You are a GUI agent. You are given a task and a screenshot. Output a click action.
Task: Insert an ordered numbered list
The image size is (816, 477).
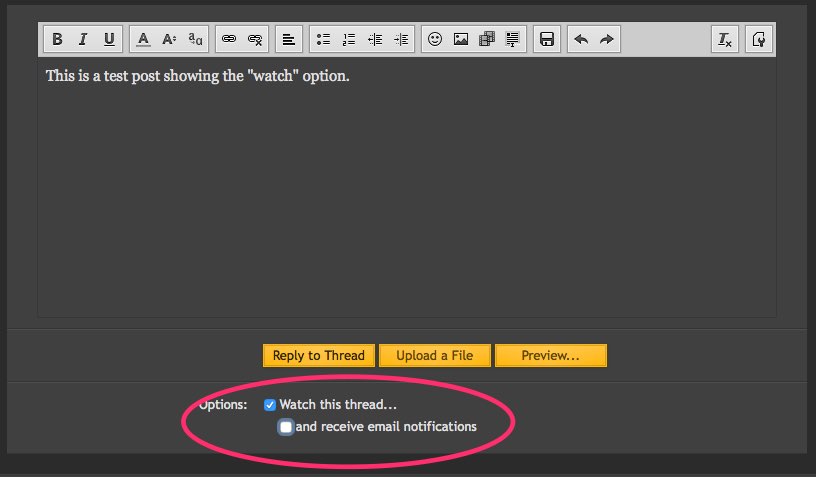pos(349,39)
